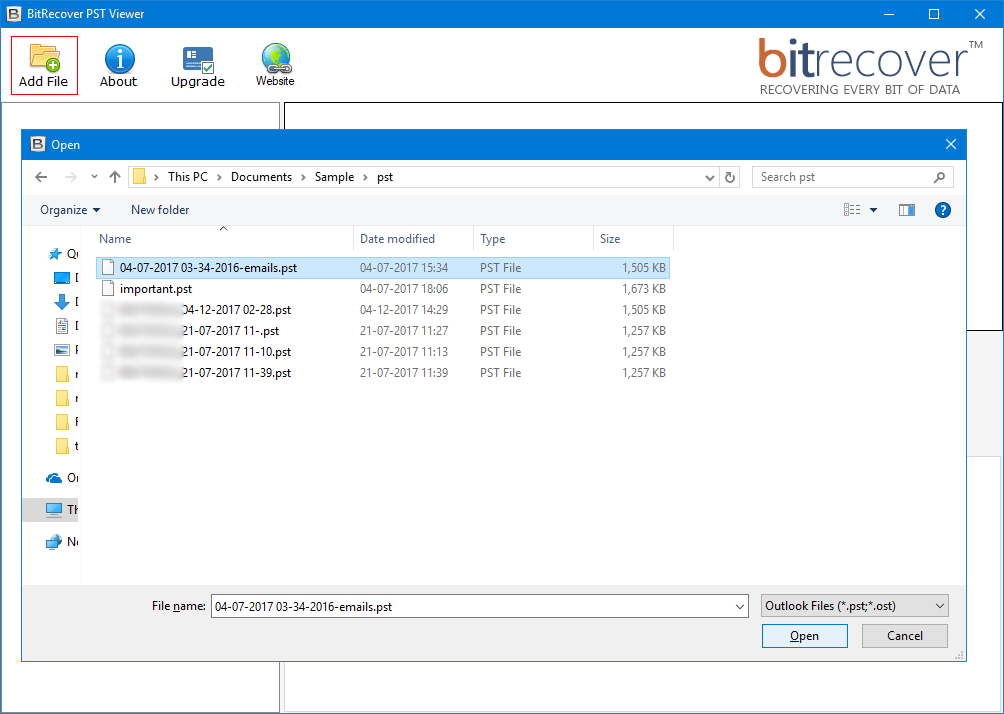The width and height of the screenshot is (1004, 714).
Task: Go up one folder level
Action: 115,177
